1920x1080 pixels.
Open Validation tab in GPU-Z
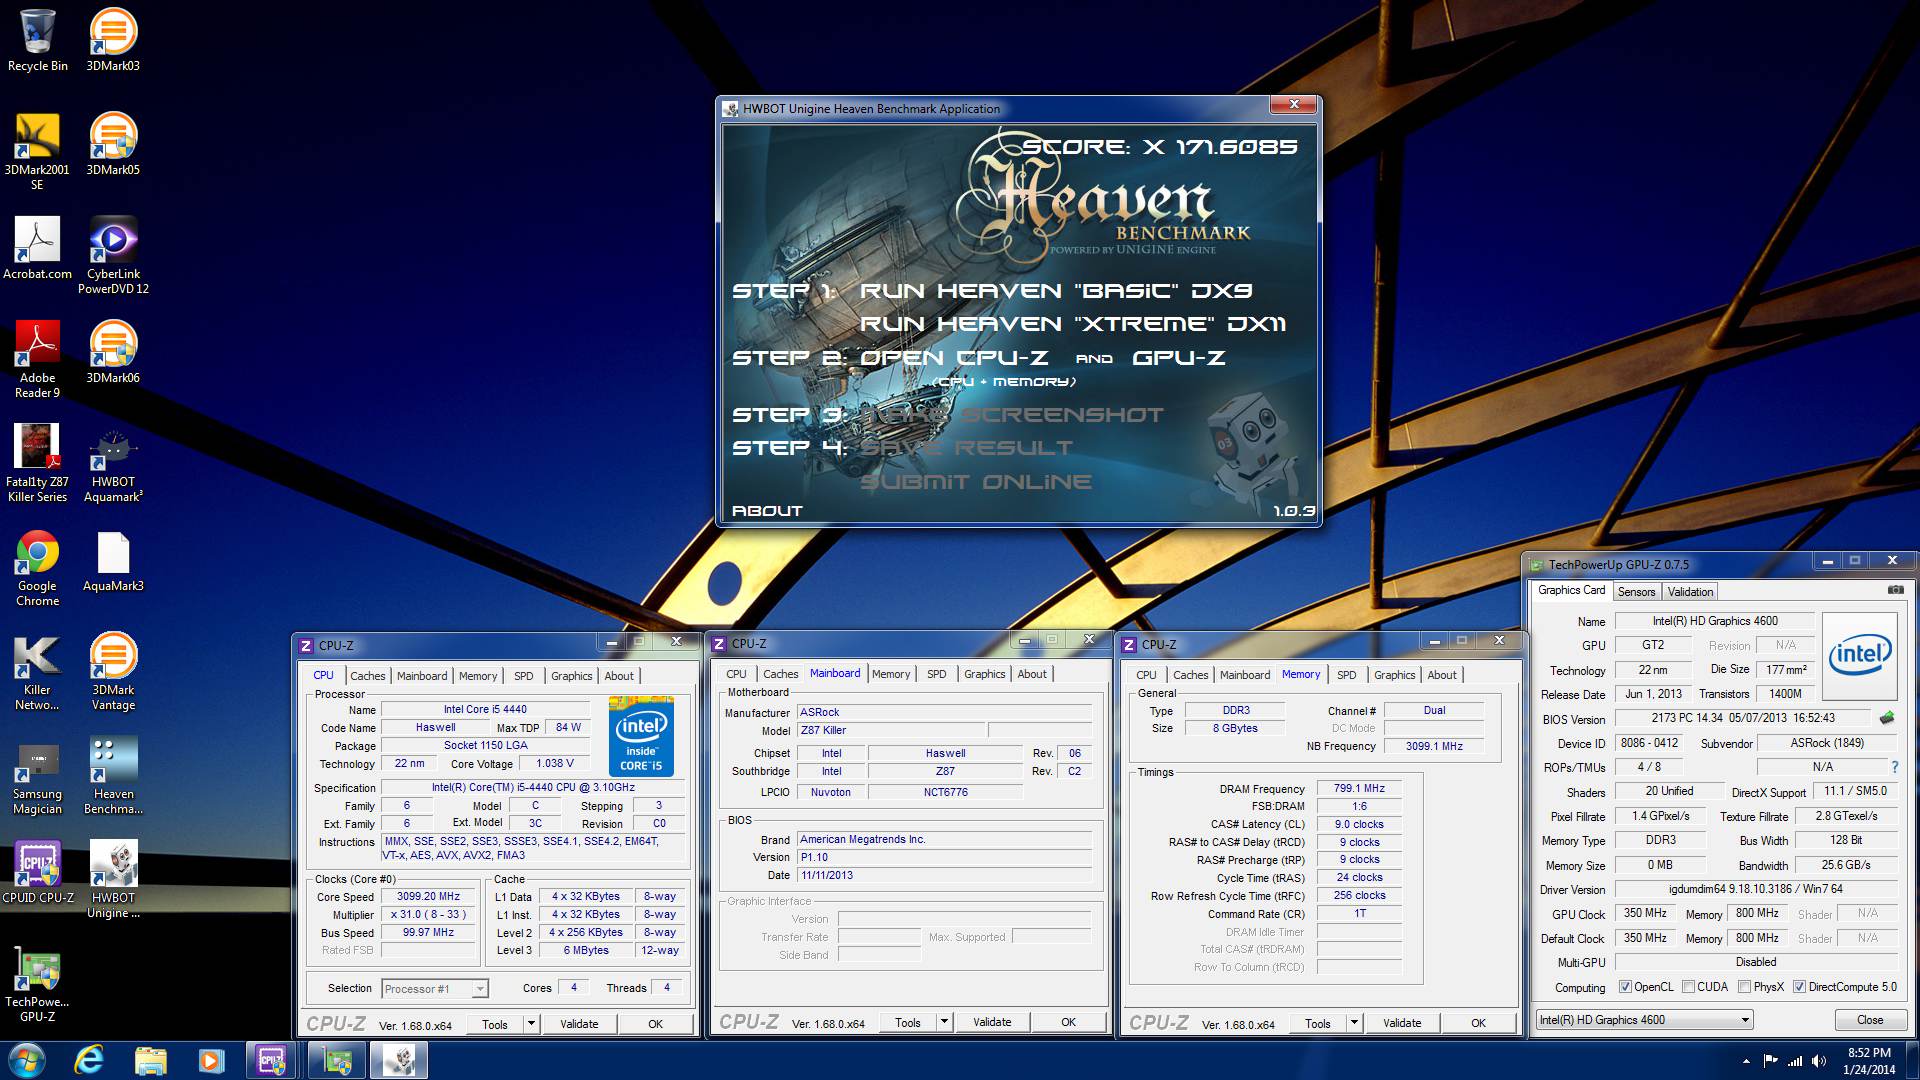click(1690, 592)
